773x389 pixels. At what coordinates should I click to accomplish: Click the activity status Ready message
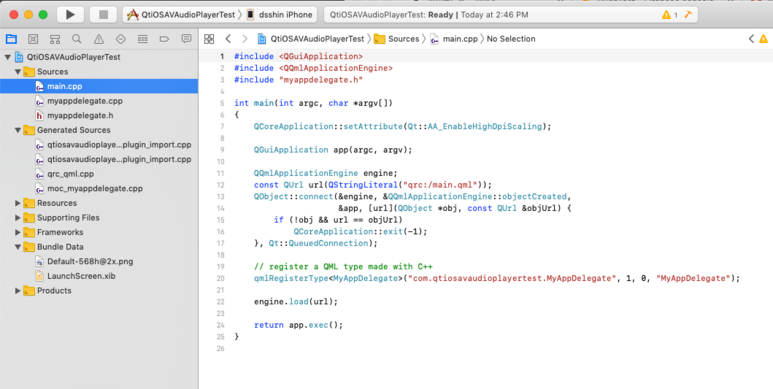tap(428, 15)
